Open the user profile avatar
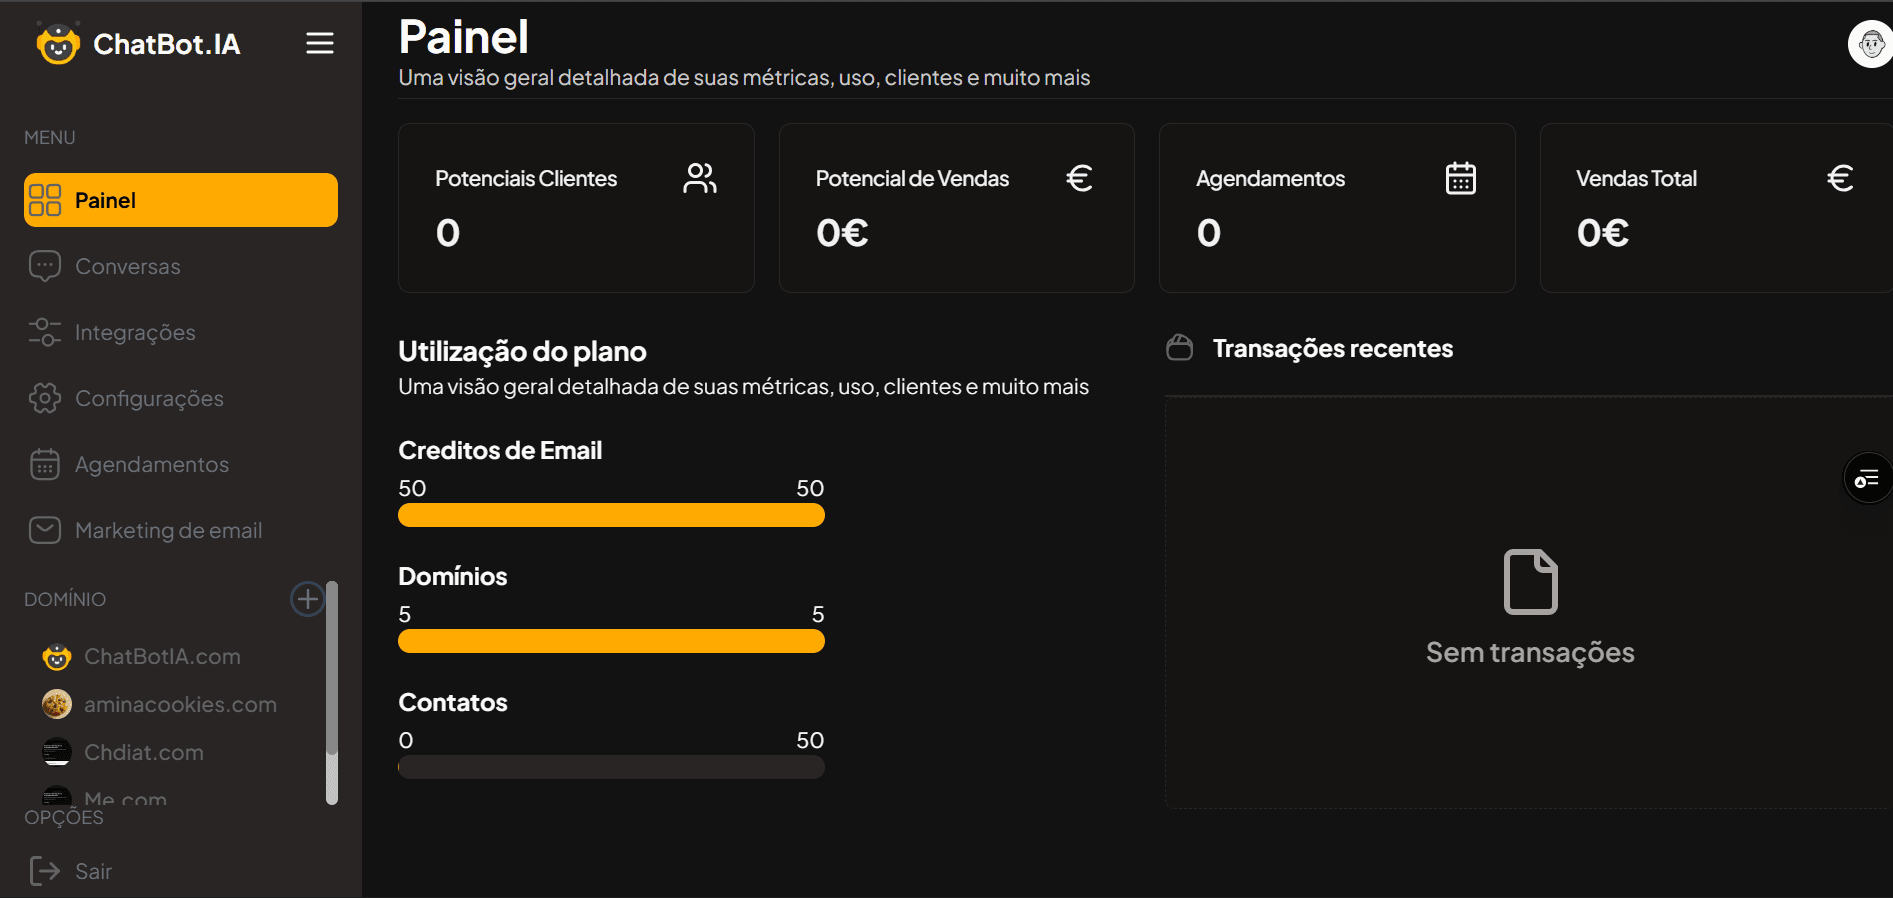The image size is (1893, 898). 1870,44
